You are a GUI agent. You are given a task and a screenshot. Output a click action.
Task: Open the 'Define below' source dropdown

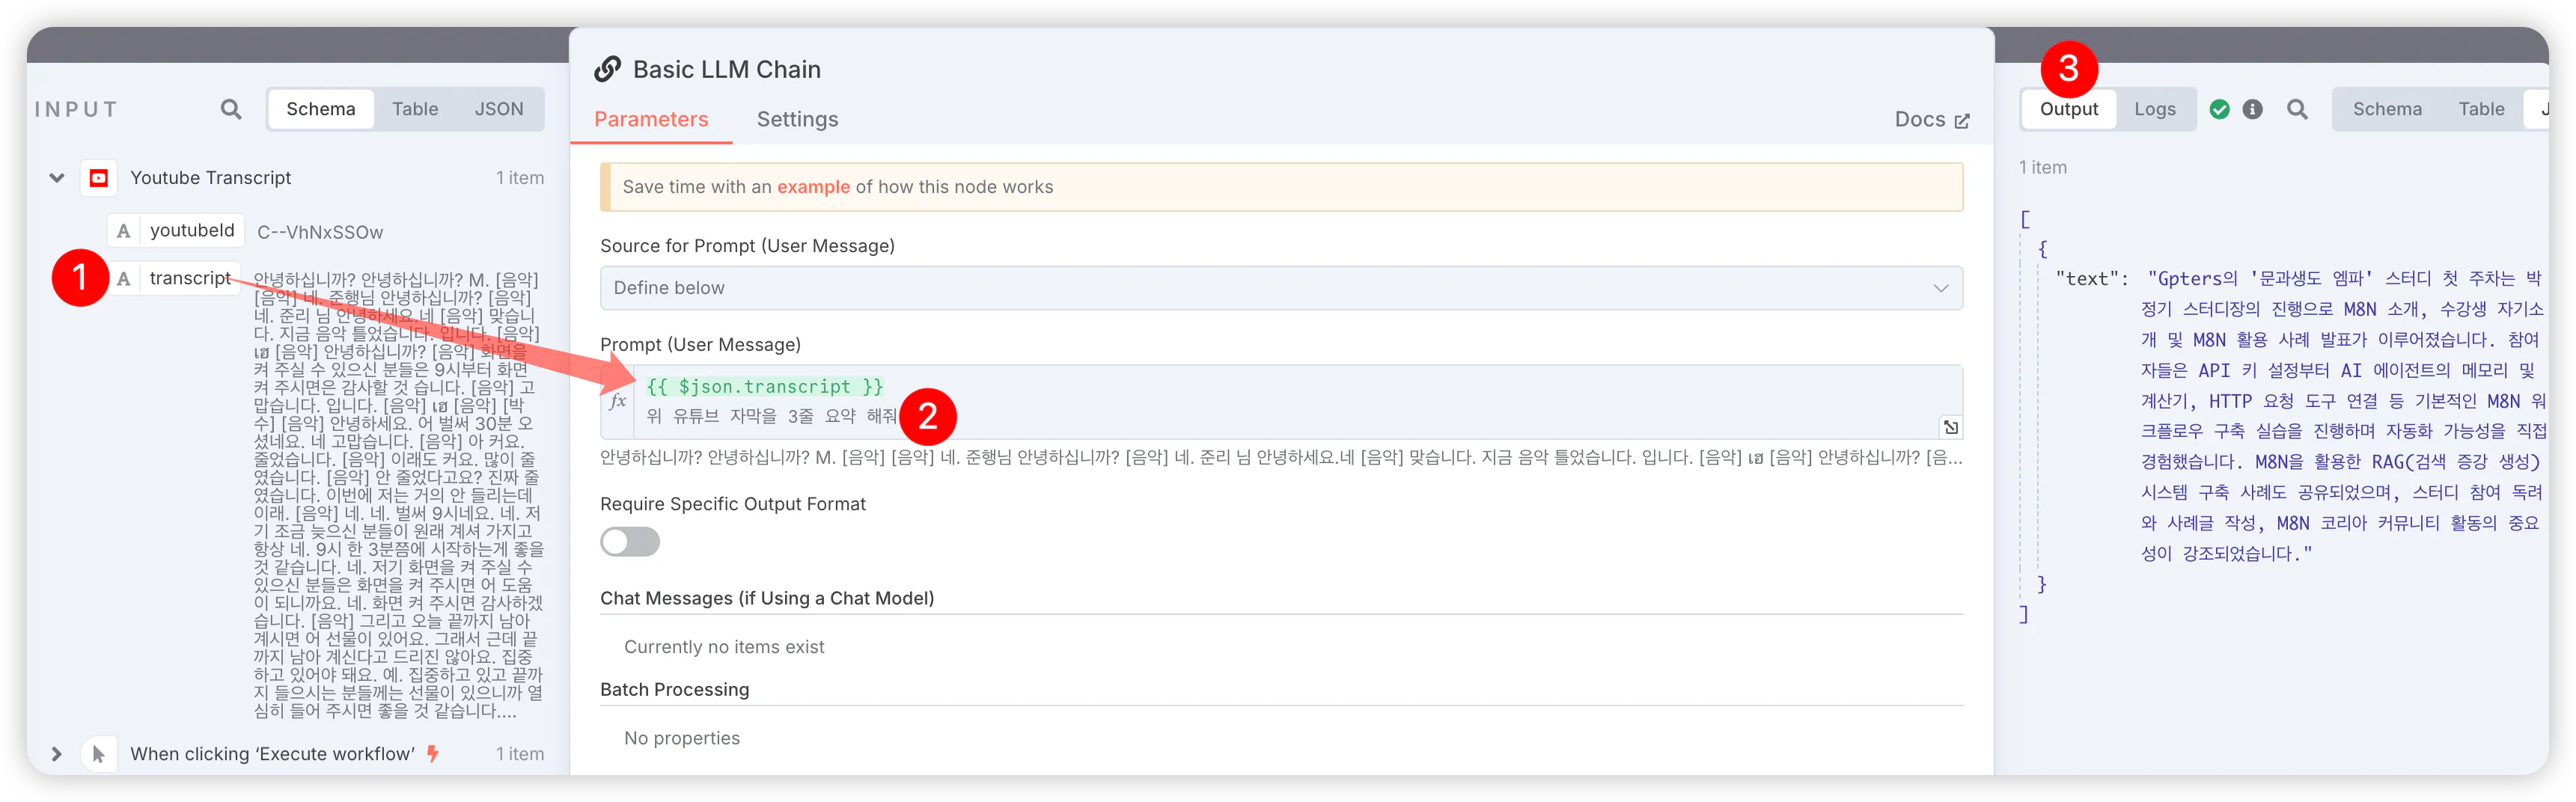[1281, 287]
